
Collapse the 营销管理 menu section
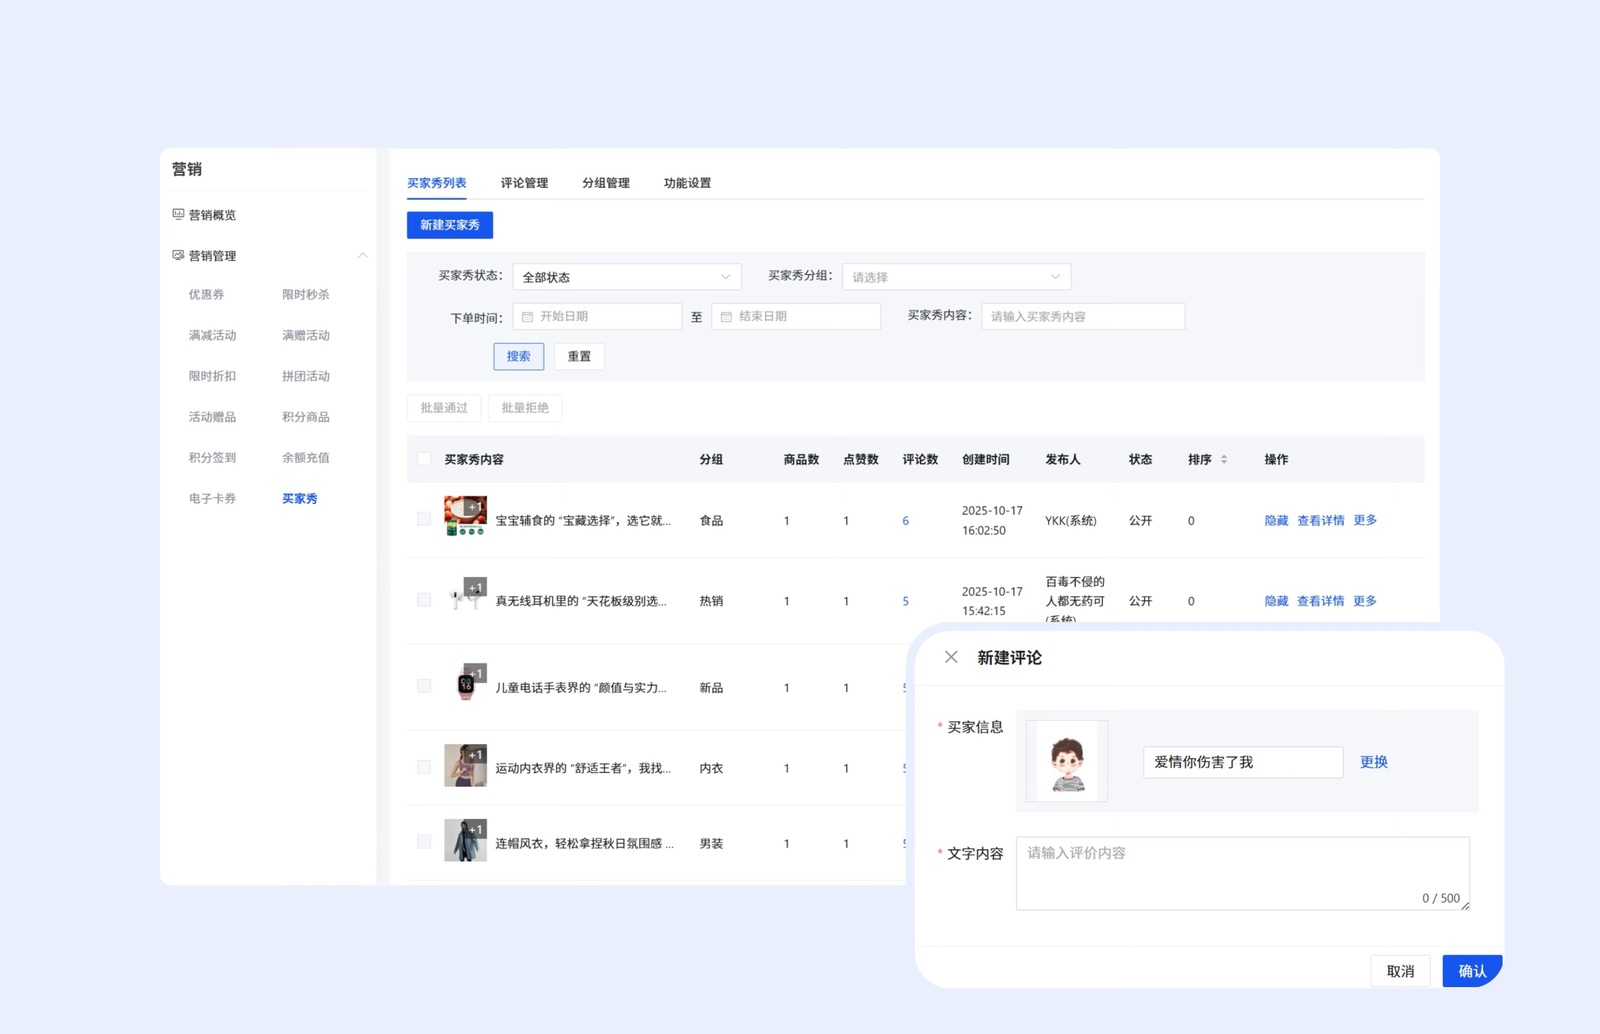pyautogui.click(x=362, y=256)
